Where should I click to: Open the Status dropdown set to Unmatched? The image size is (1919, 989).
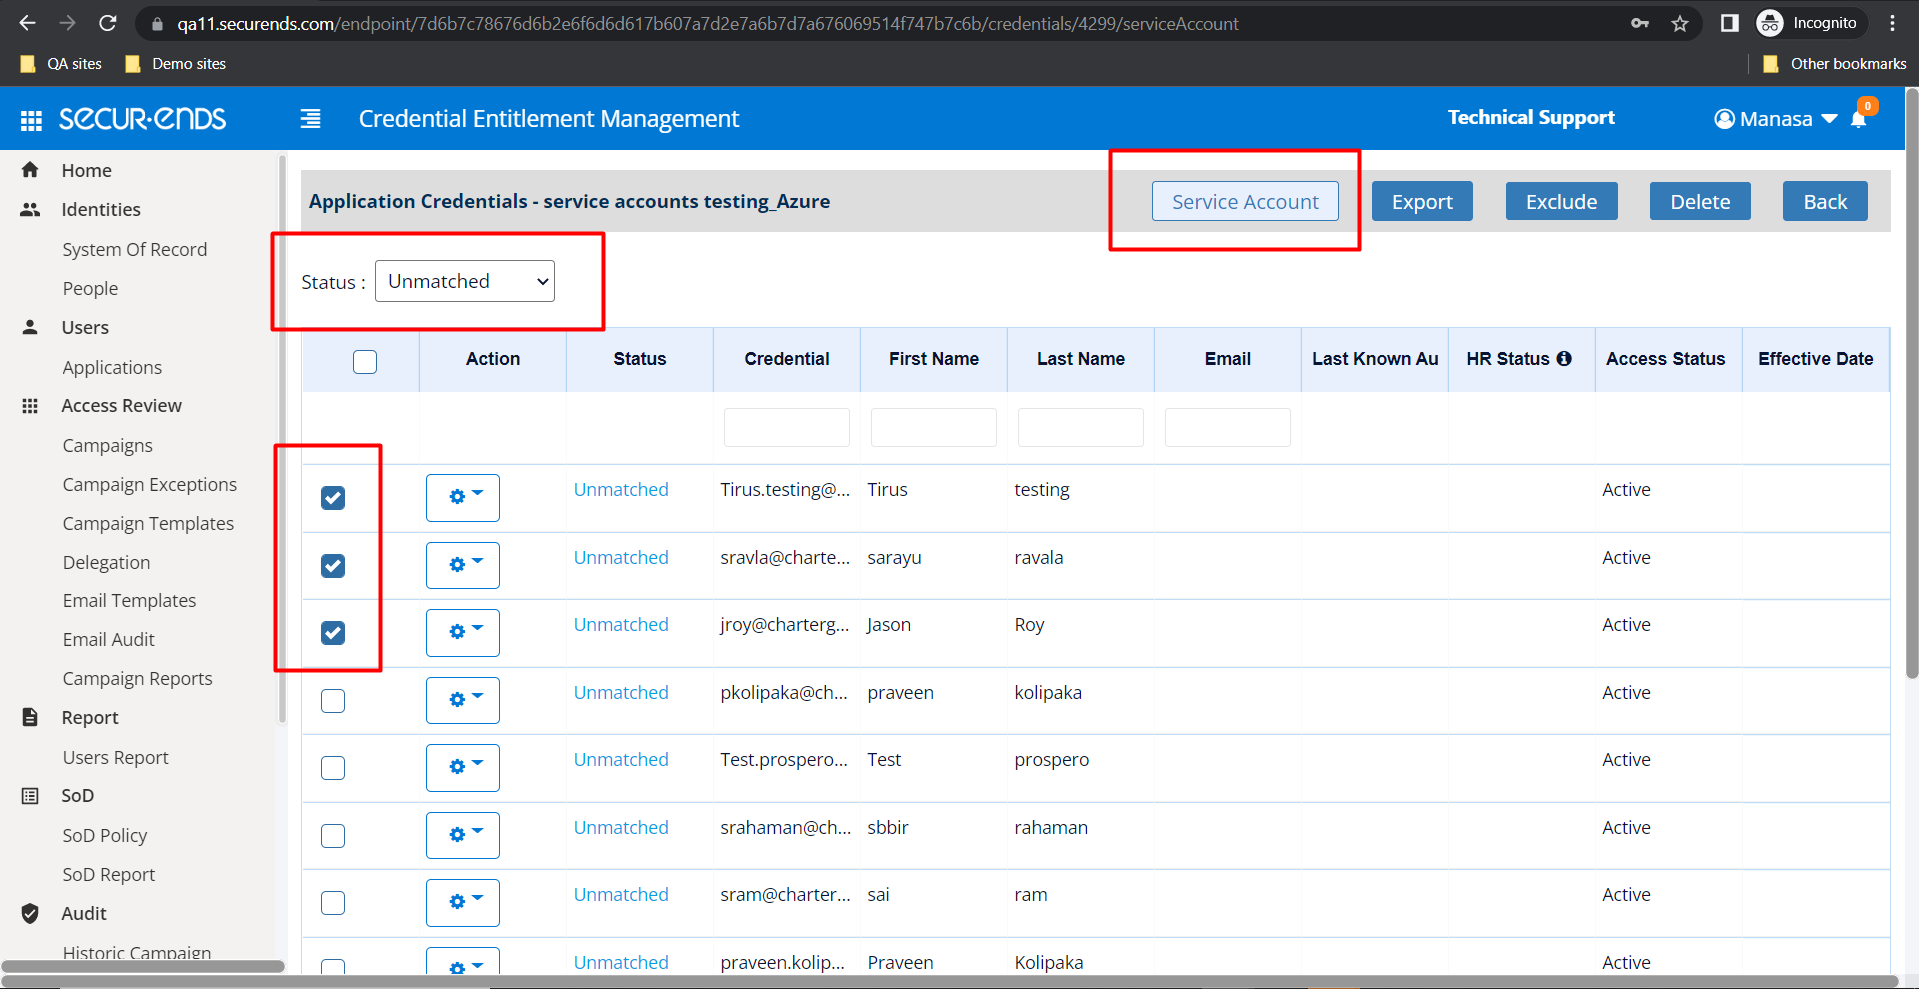click(464, 281)
